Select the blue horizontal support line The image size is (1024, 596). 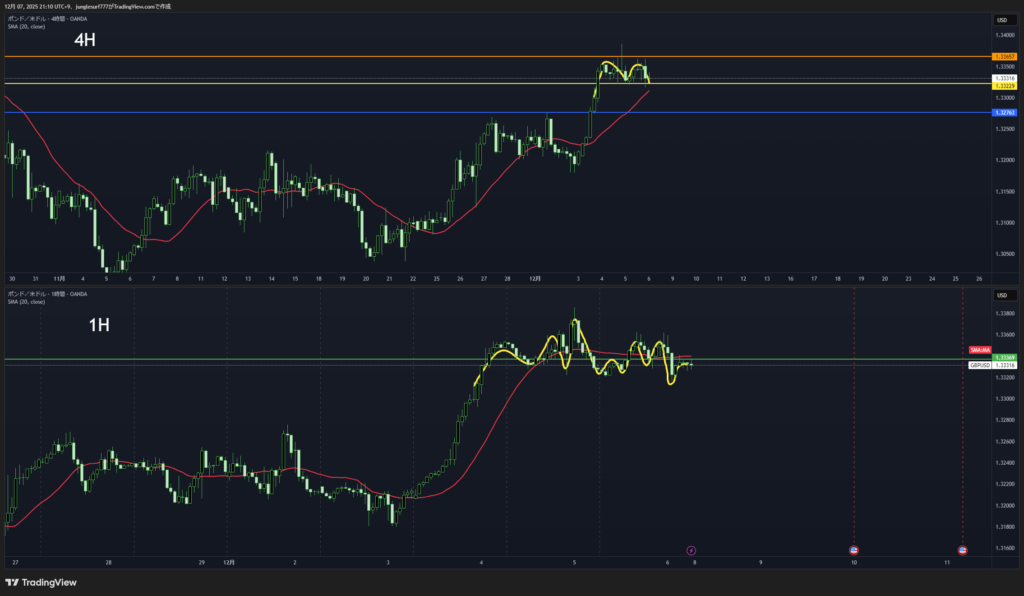(x=300, y=113)
